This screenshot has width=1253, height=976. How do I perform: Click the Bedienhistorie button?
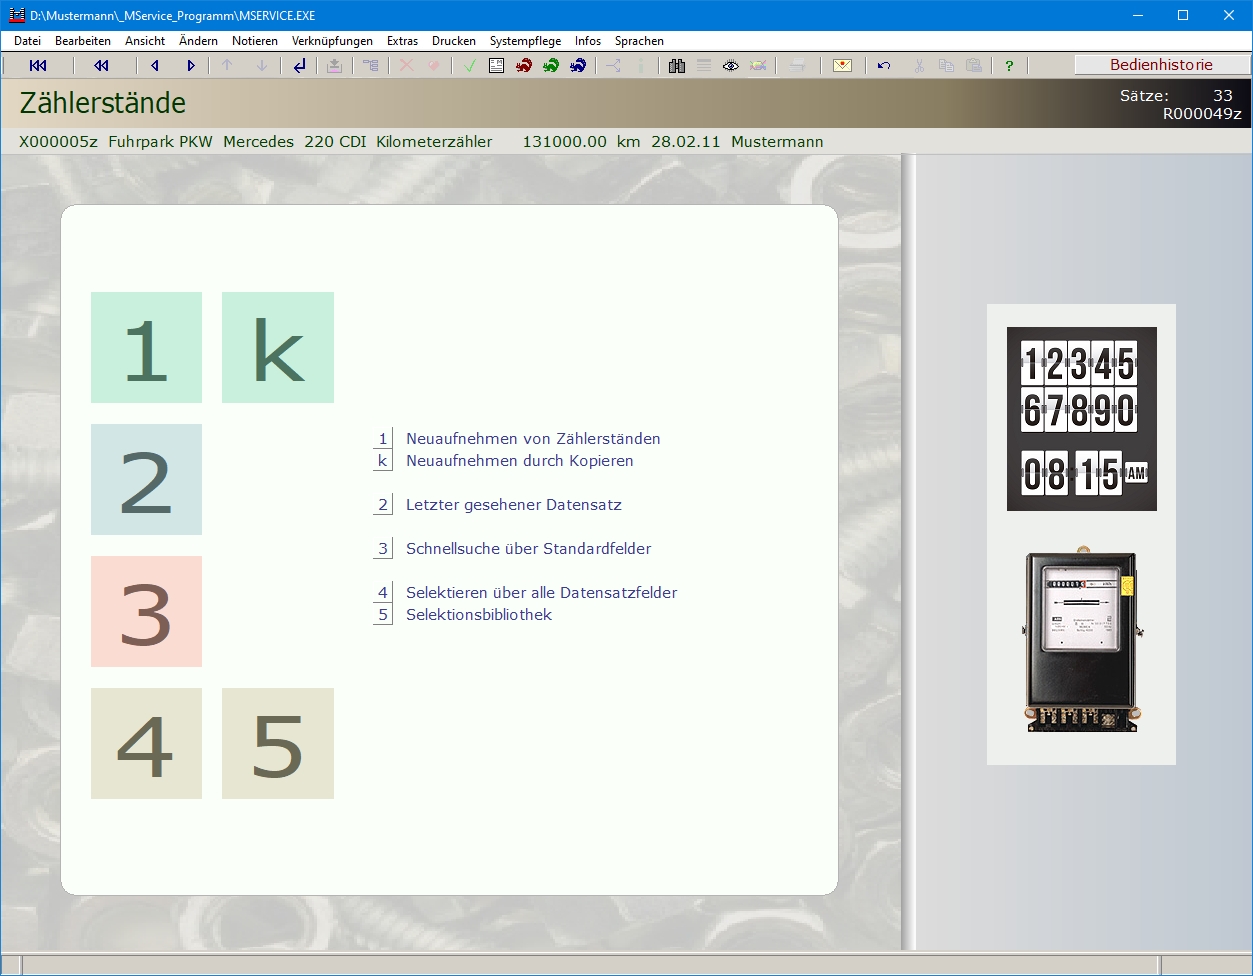[1162, 65]
